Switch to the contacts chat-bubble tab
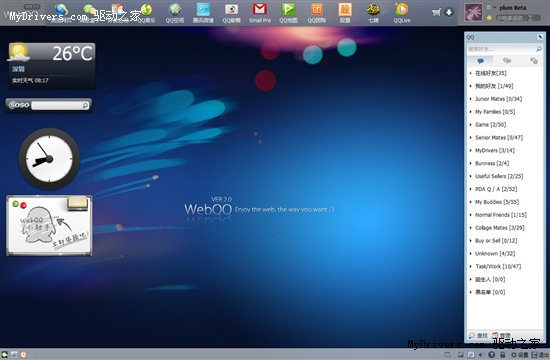The height and width of the screenshot is (360, 550). [x=481, y=61]
